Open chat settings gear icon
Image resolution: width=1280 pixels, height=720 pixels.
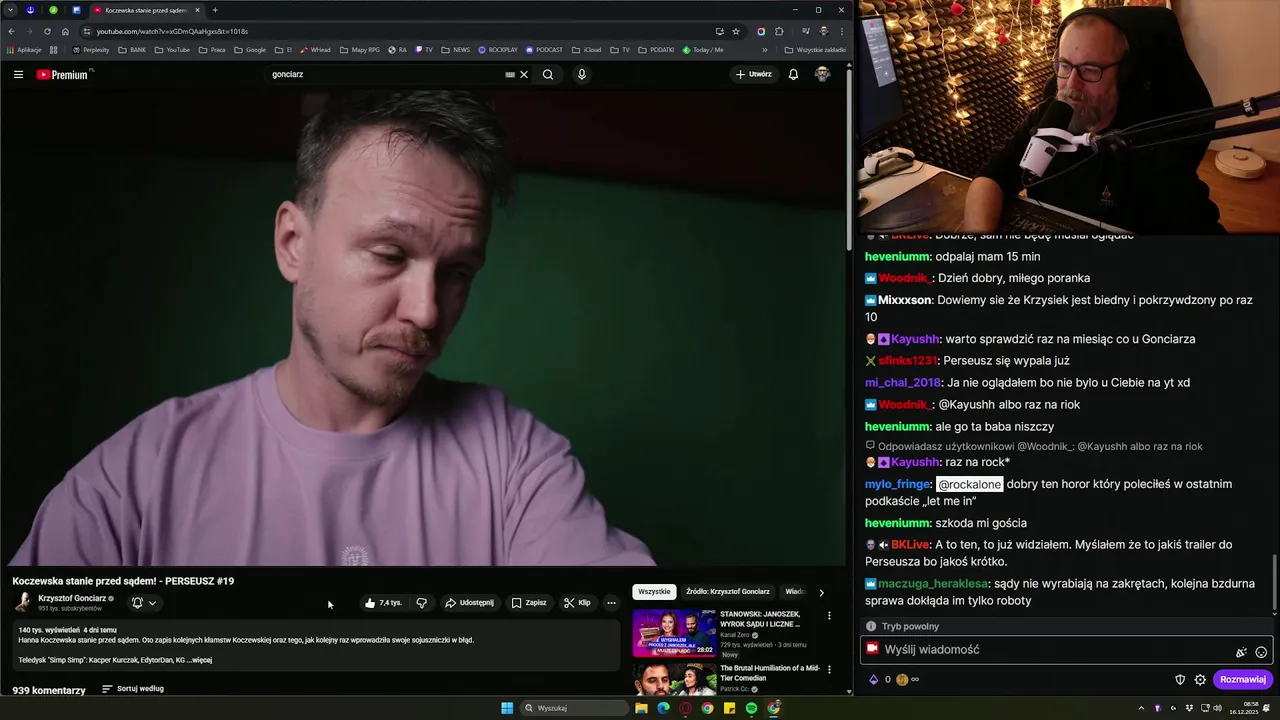[x=1200, y=680]
